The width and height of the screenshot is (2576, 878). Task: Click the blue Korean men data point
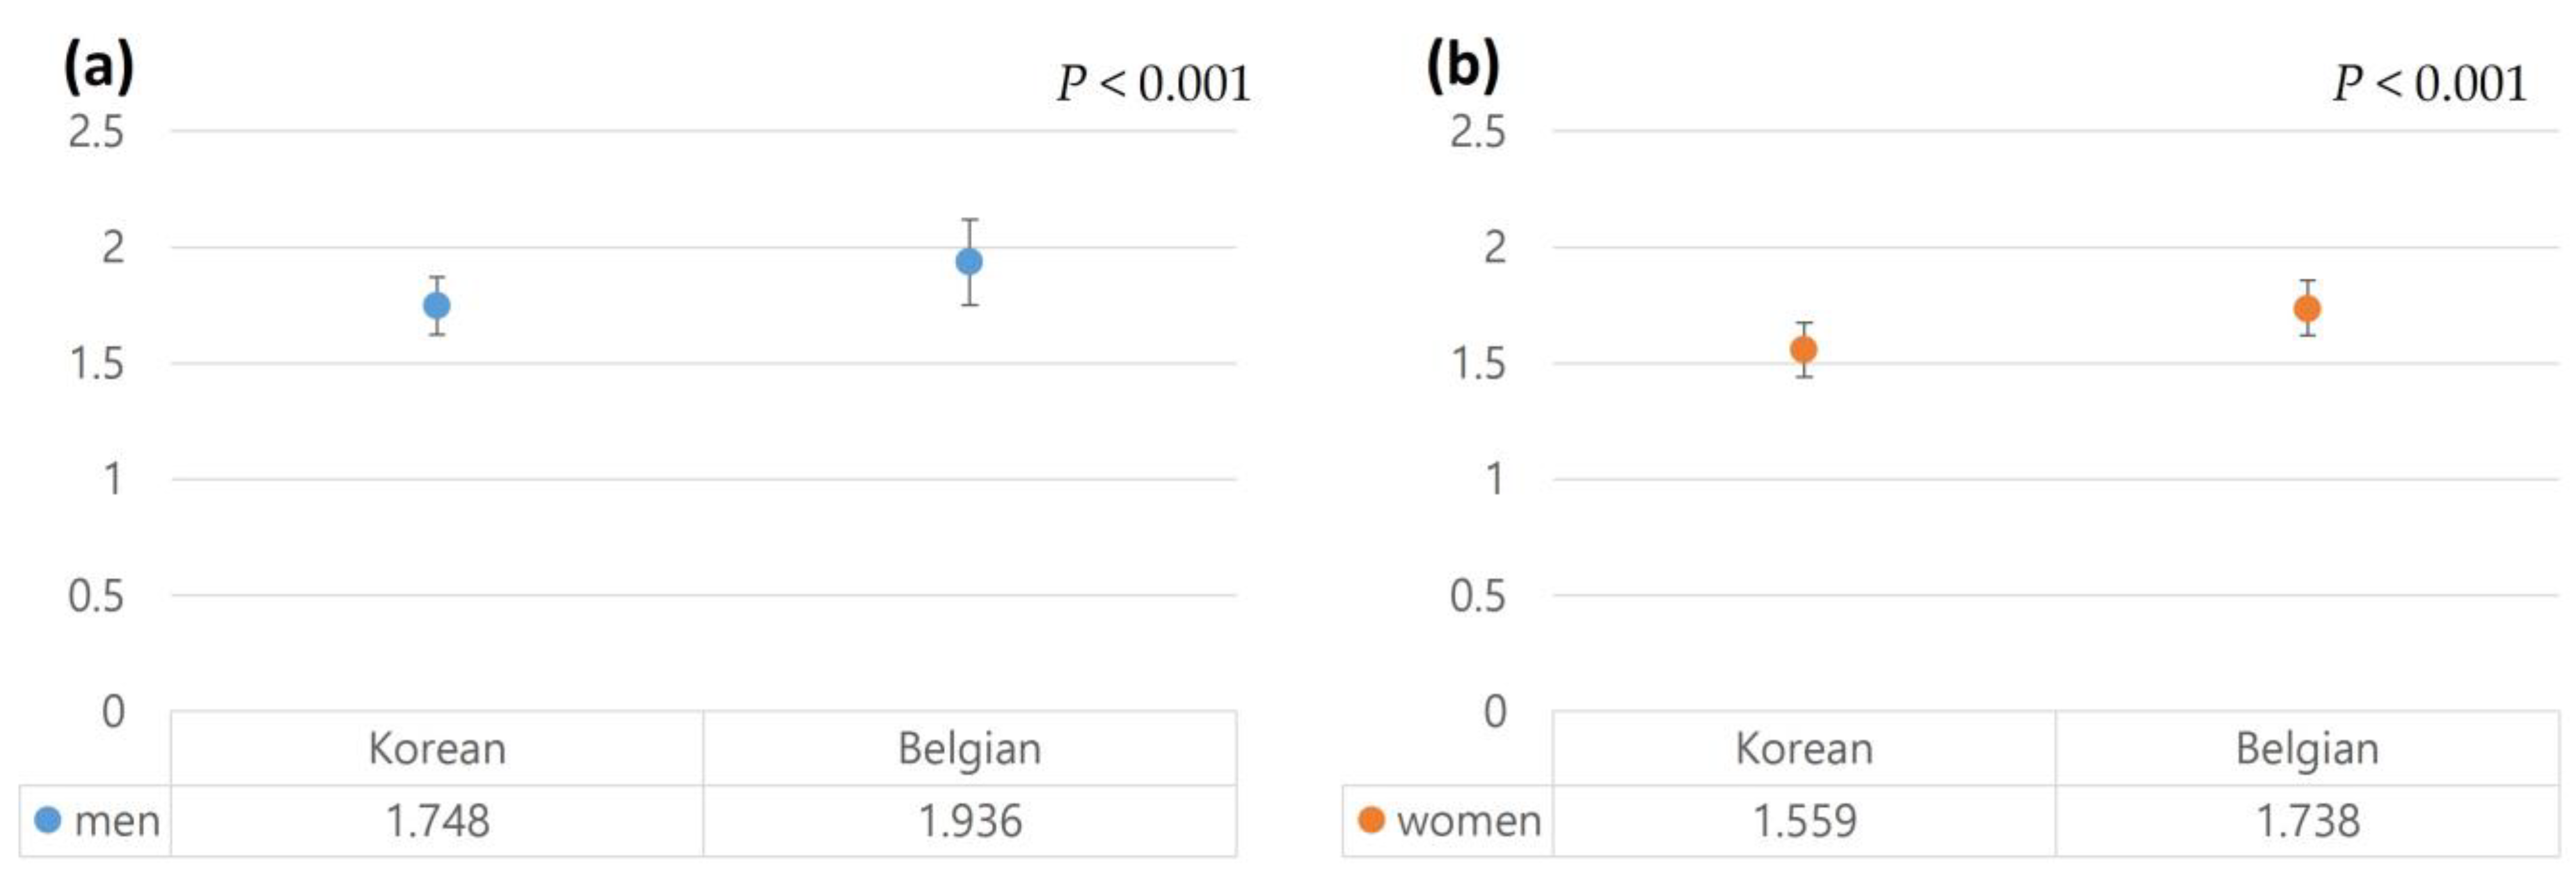tap(436, 305)
